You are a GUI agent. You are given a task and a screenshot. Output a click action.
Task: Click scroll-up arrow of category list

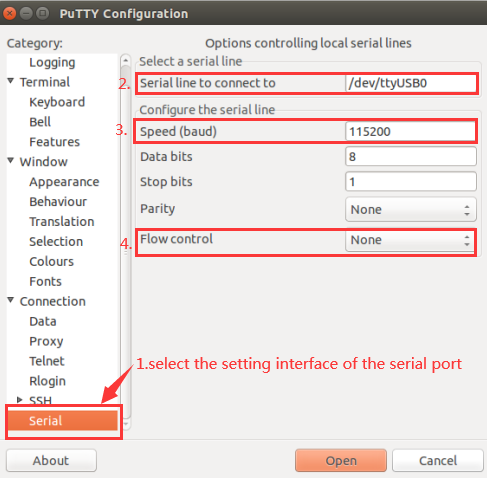point(126,60)
